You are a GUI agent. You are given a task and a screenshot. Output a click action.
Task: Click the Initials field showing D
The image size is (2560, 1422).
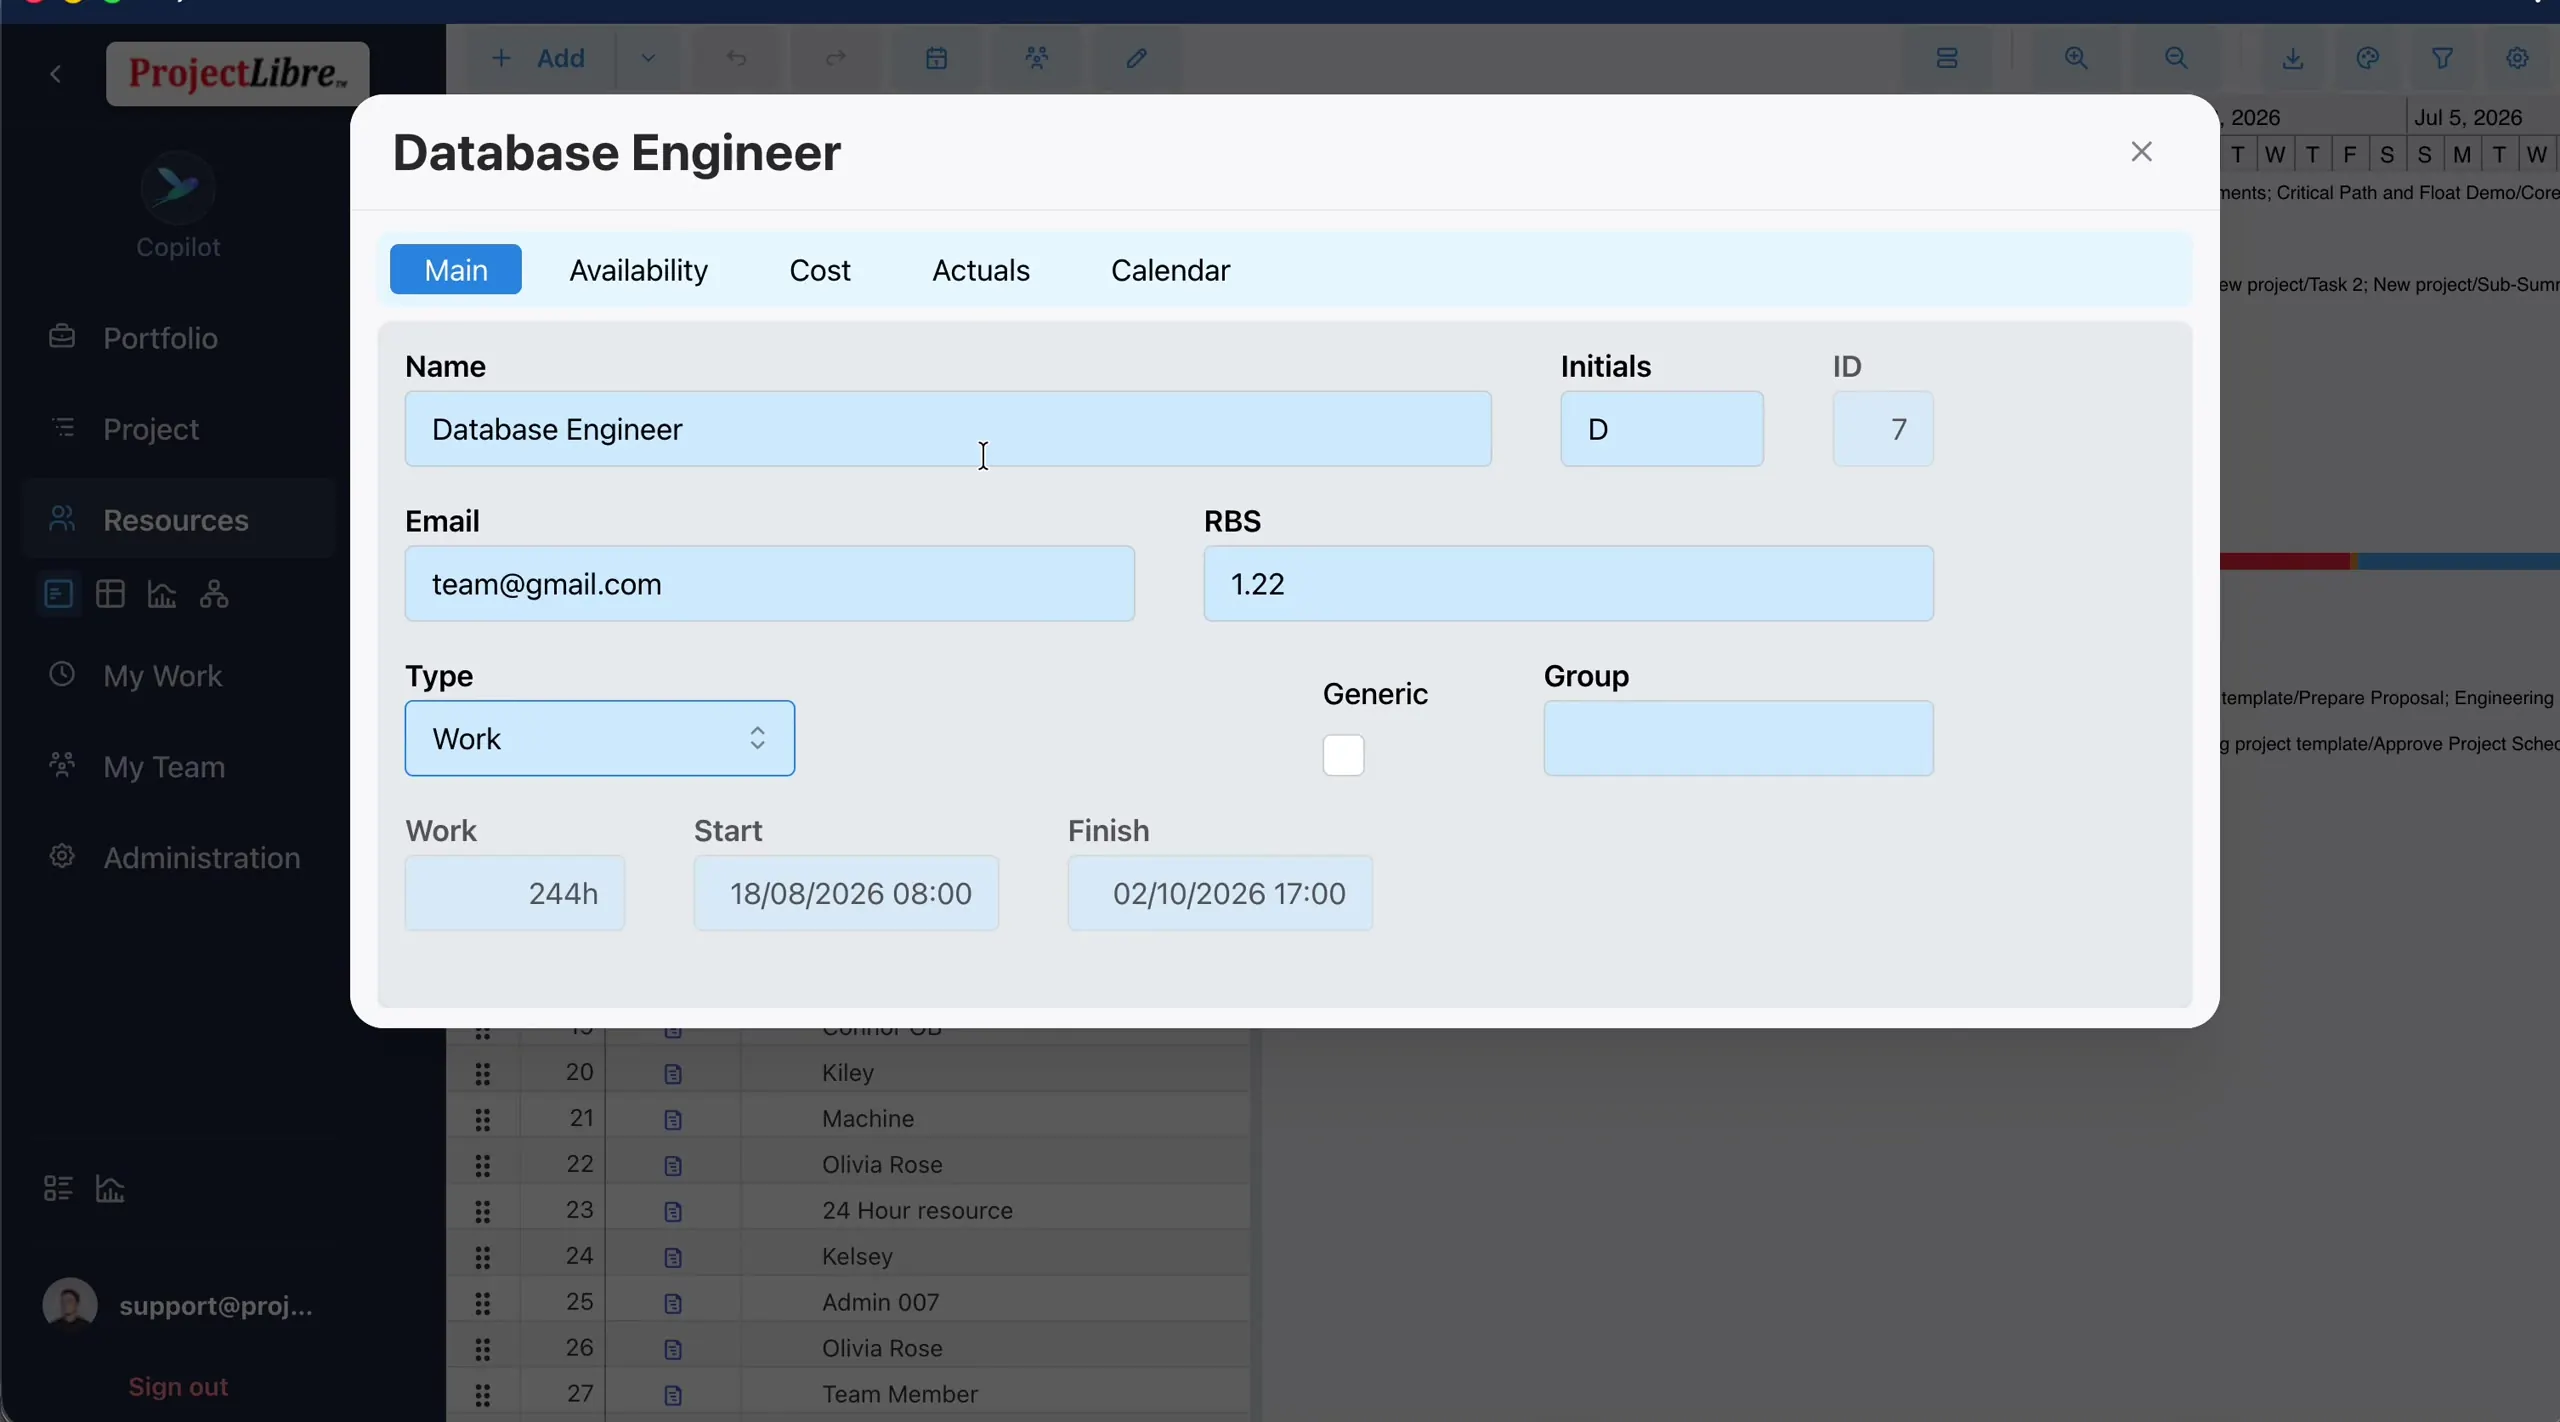coord(1662,429)
